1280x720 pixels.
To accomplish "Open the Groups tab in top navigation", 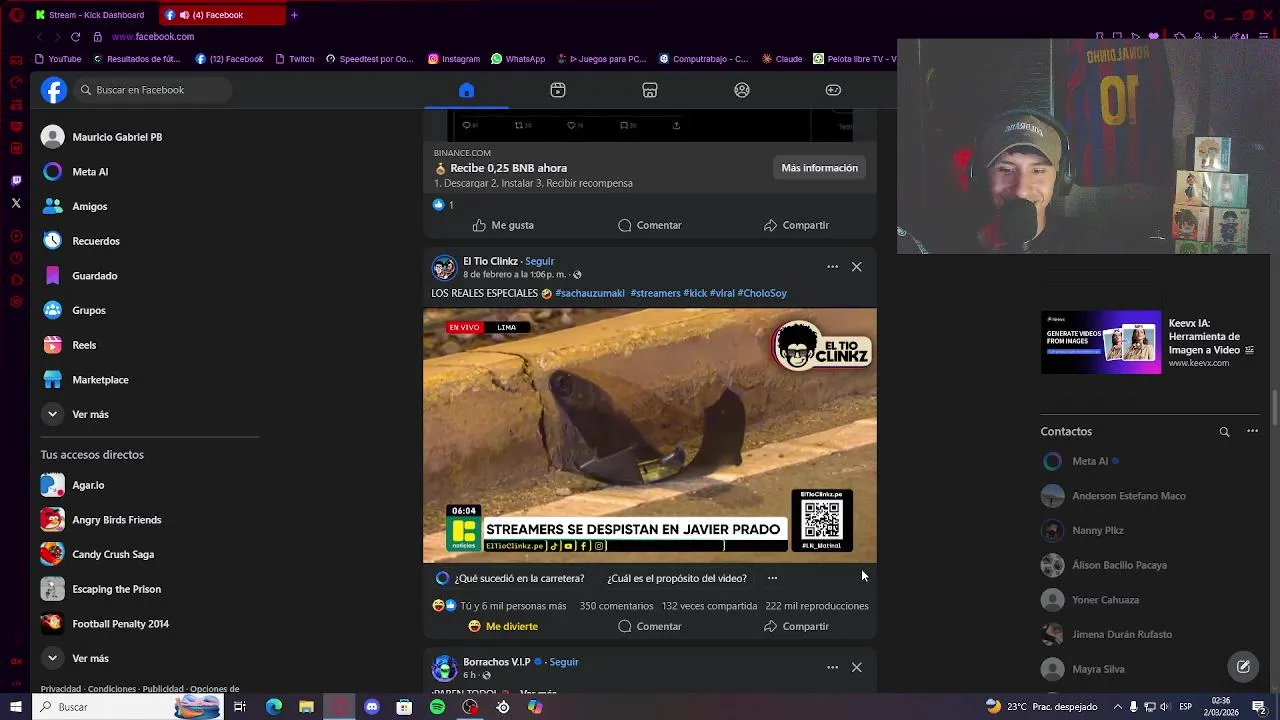I will pos(742,90).
